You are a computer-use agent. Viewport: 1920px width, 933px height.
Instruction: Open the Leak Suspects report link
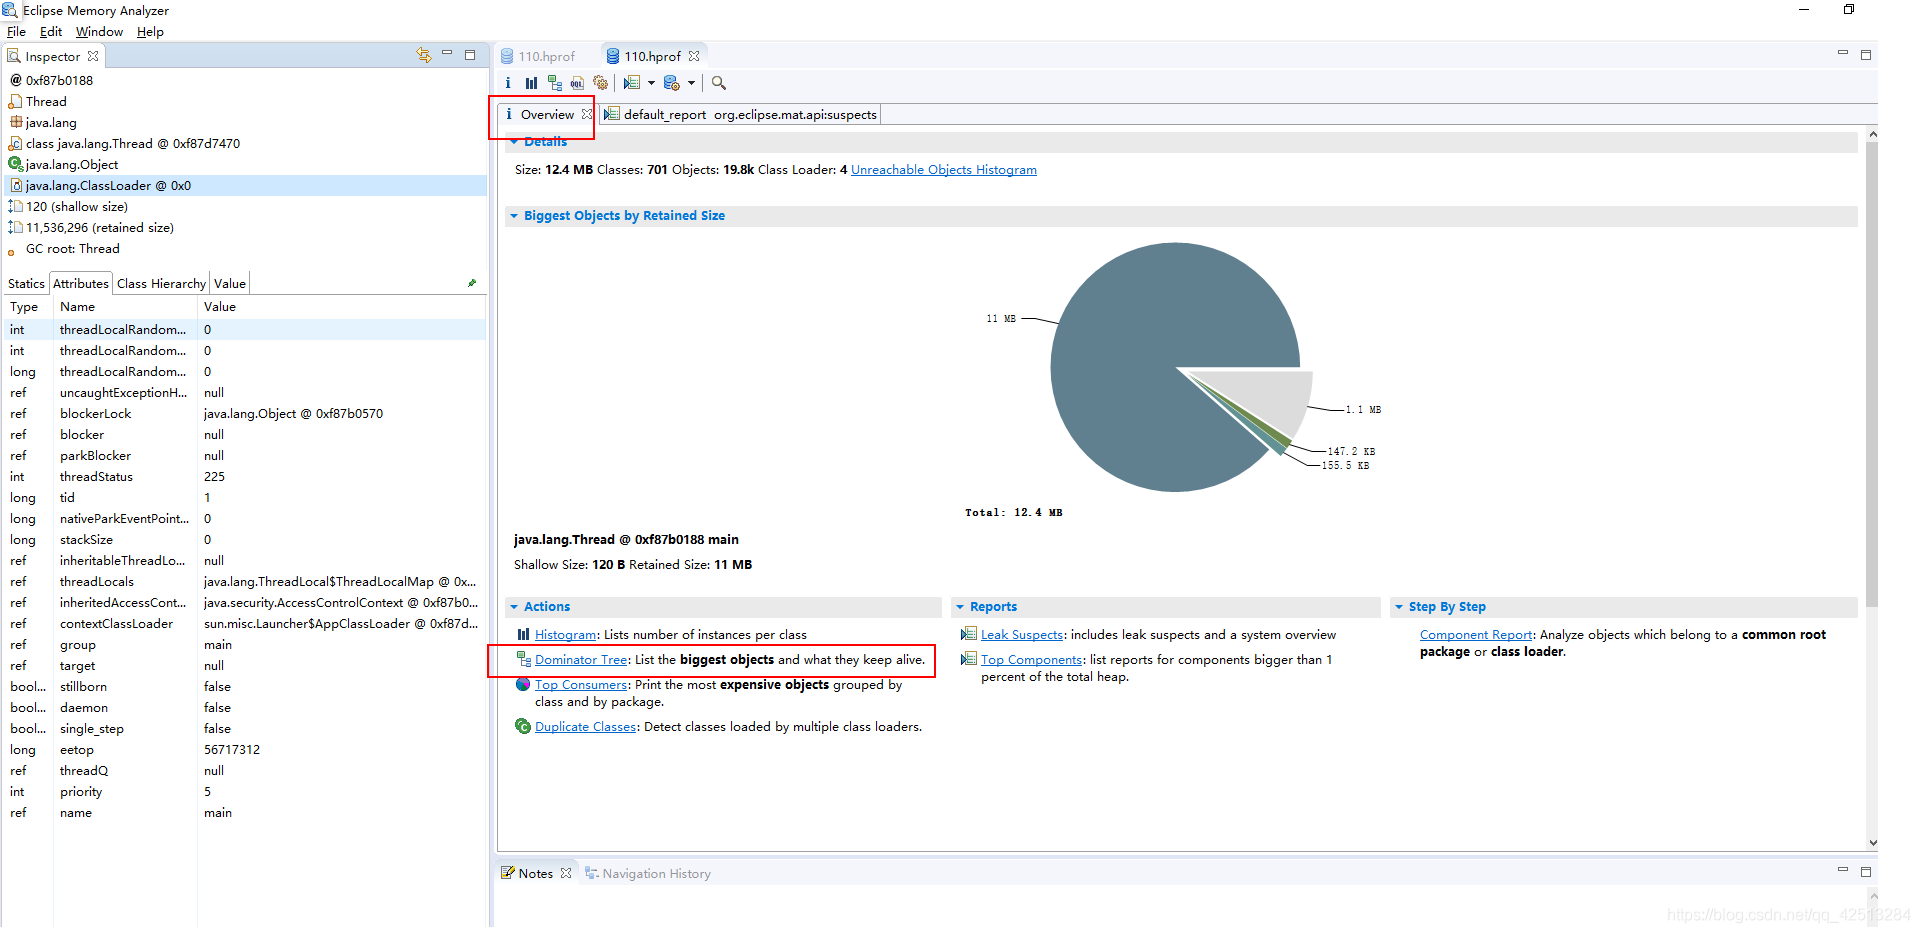[x=1022, y=635]
